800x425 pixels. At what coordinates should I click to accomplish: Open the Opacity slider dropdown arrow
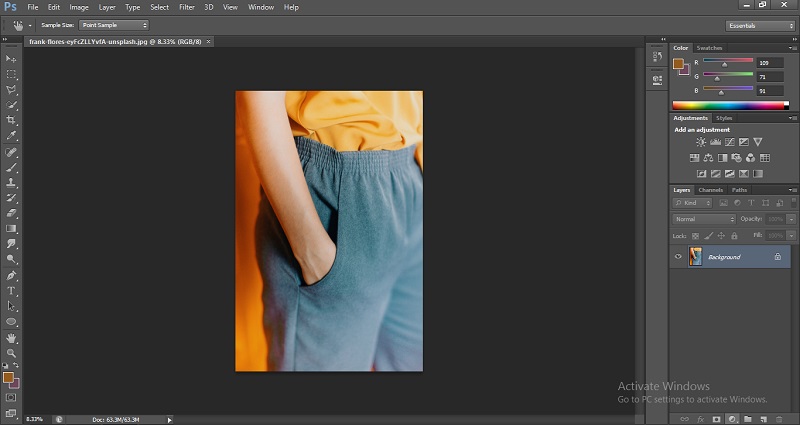791,219
